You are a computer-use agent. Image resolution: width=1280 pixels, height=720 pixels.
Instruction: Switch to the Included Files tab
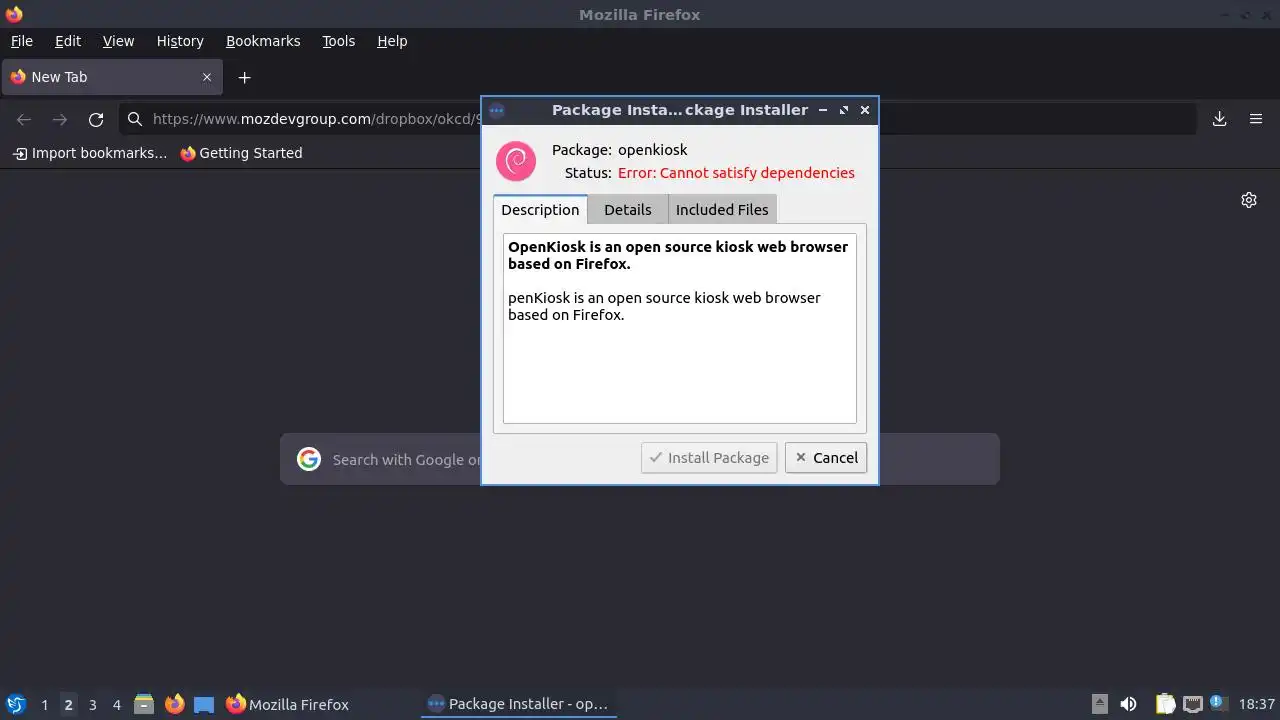tap(722, 209)
